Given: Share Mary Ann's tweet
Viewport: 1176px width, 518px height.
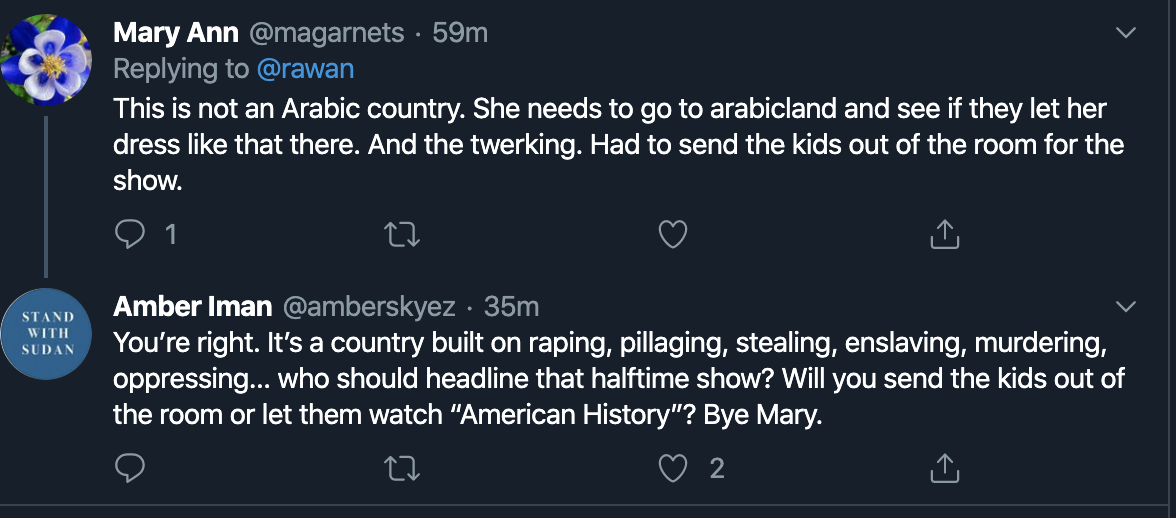Looking at the screenshot, I should pos(945,234).
